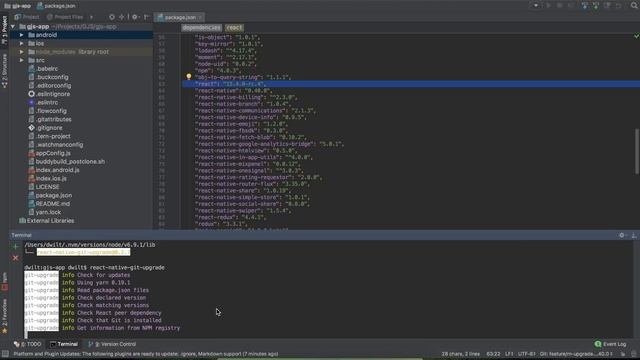Select appConfig.js file

point(49,153)
